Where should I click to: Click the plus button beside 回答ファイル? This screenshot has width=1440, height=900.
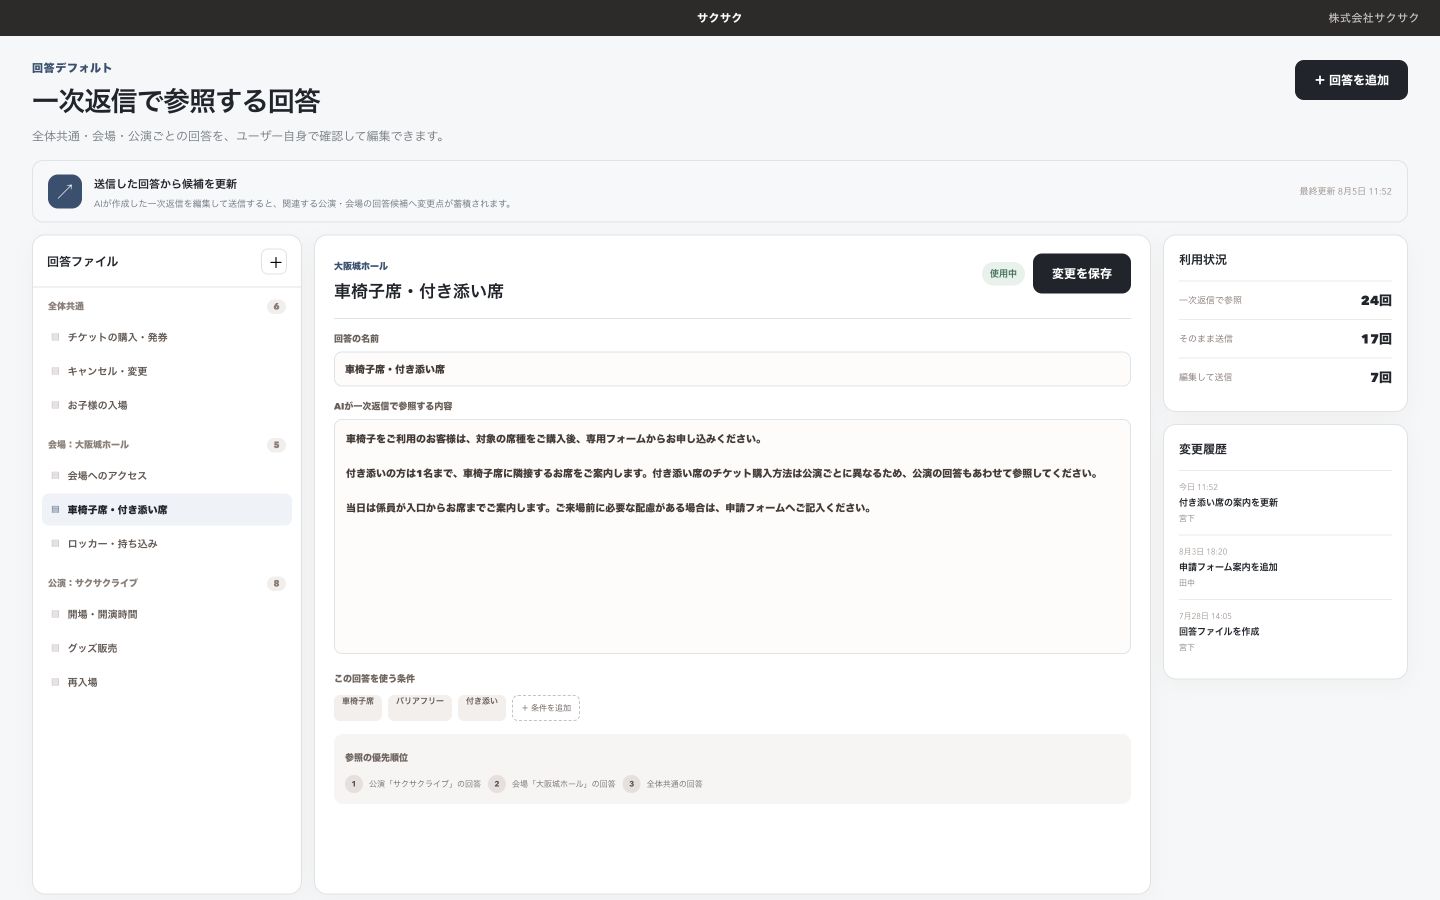[274, 262]
